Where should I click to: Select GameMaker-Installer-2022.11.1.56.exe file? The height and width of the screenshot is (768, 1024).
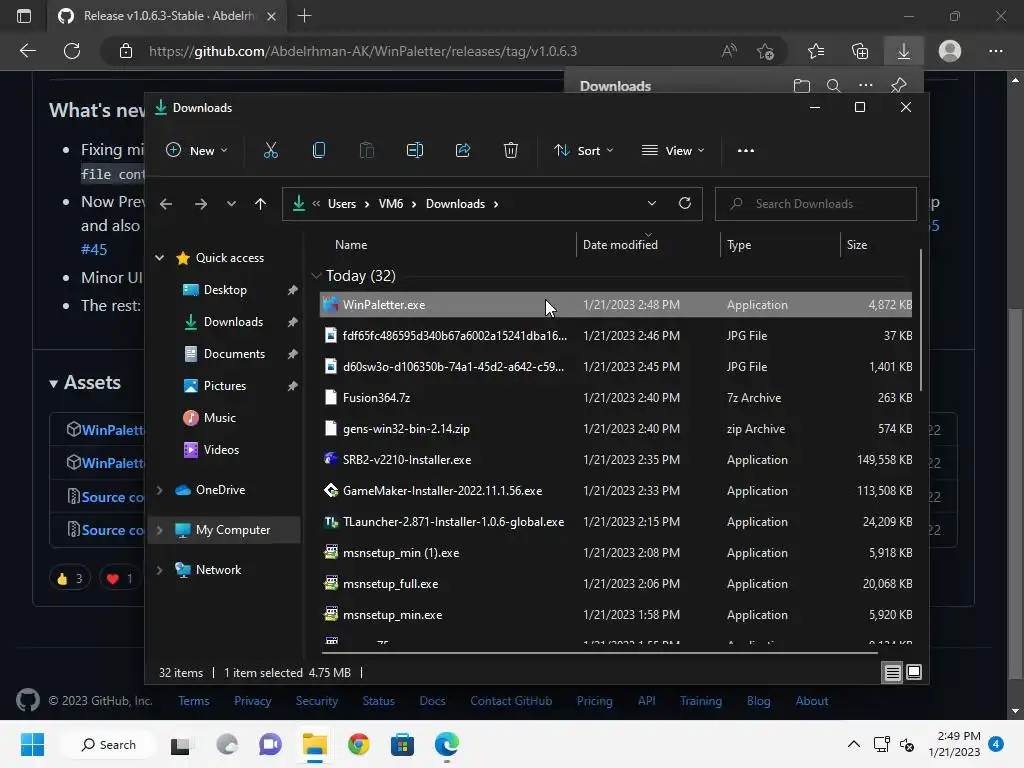pos(616,491)
